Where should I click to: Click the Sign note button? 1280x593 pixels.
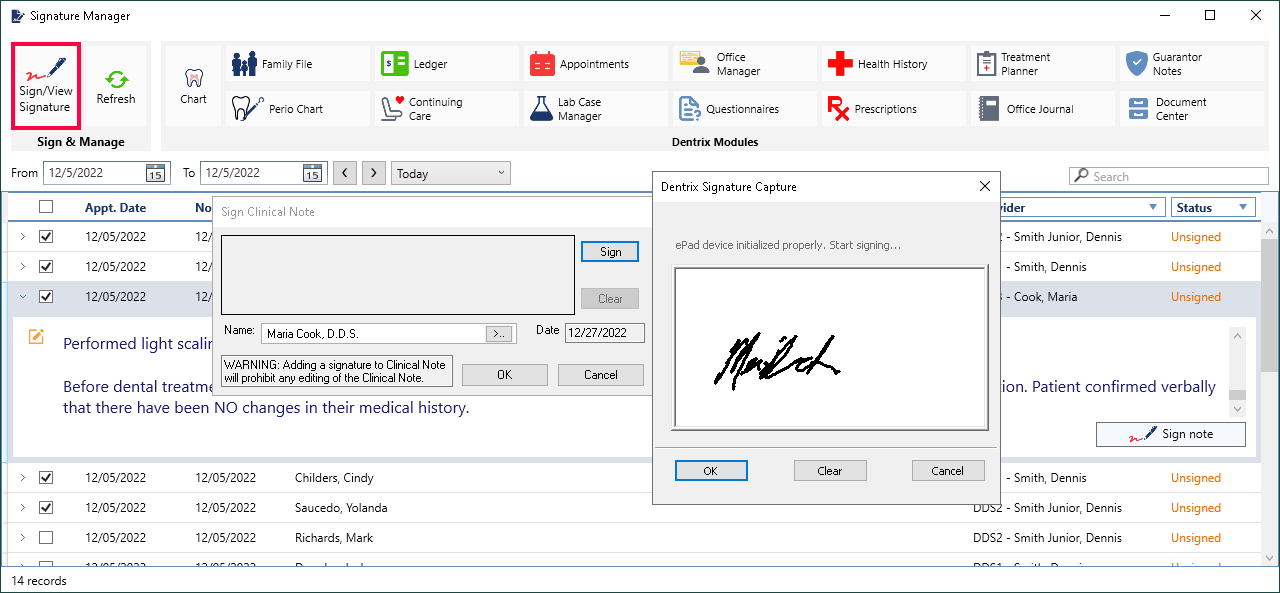(x=1171, y=434)
